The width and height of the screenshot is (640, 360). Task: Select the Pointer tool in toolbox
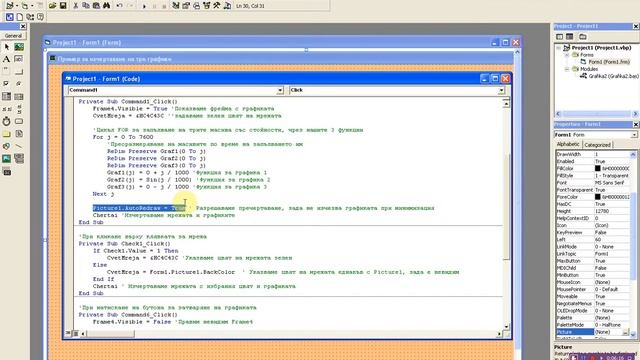point(7,47)
